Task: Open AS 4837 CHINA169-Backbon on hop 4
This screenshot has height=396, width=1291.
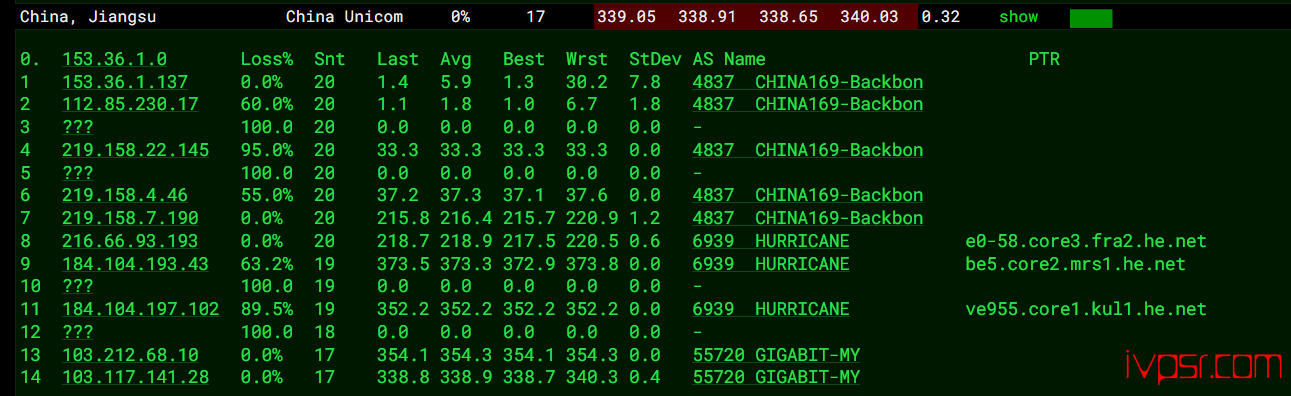Action: 808,150
